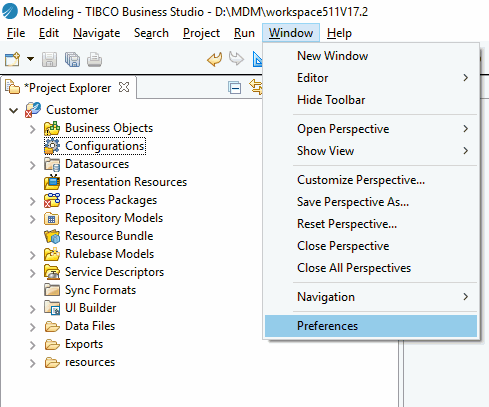
Task: Choose Customize Perspective... entry
Action: (x=371, y=180)
